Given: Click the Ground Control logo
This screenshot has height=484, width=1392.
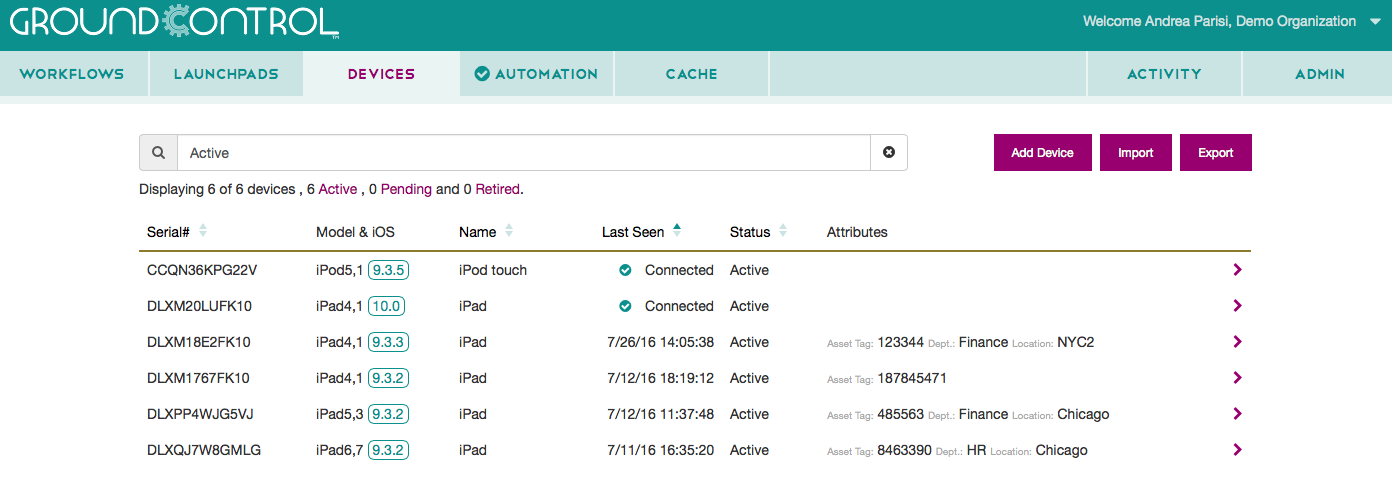Looking at the screenshot, I should [174, 22].
